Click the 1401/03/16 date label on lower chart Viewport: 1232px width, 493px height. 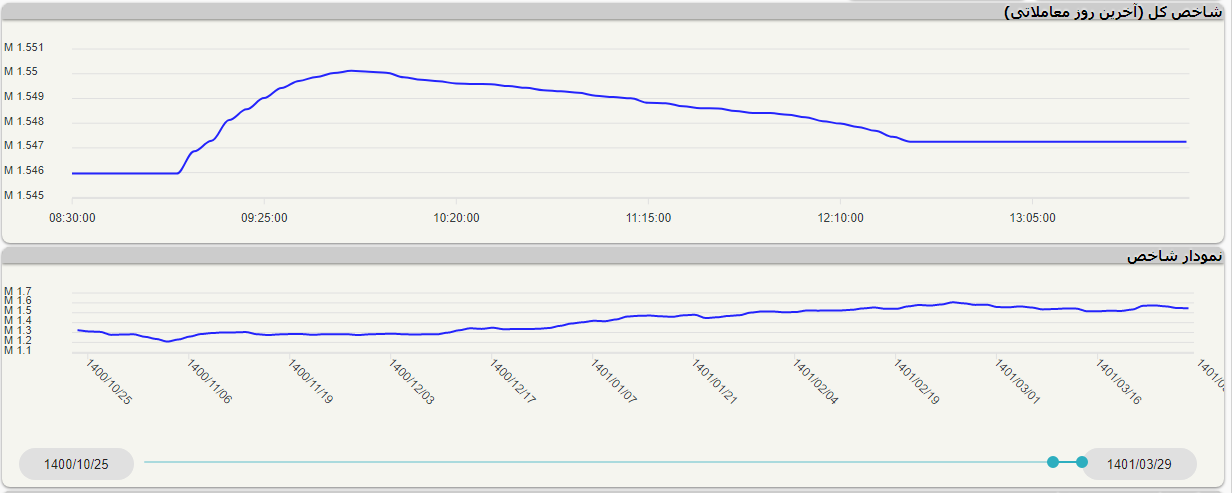pos(1120,382)
